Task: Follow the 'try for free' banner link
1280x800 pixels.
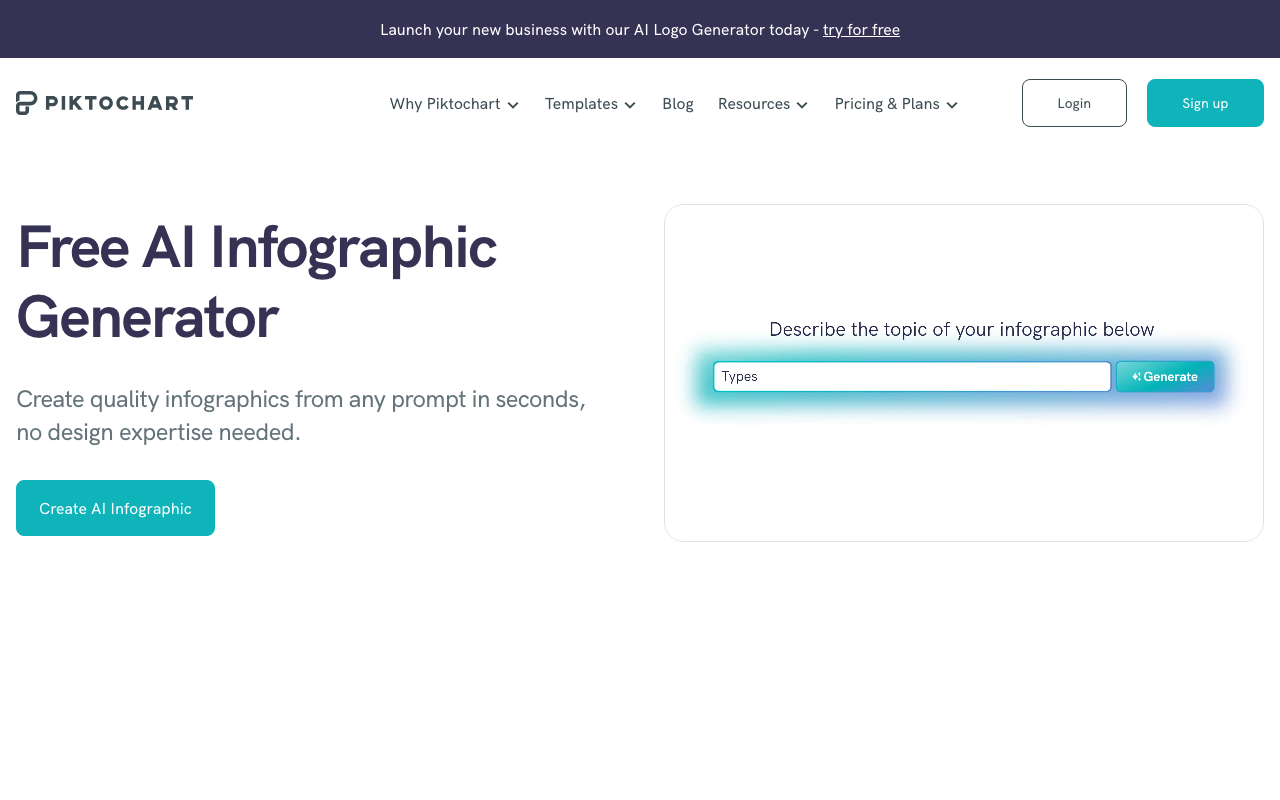Action: [x=861, y=30]
